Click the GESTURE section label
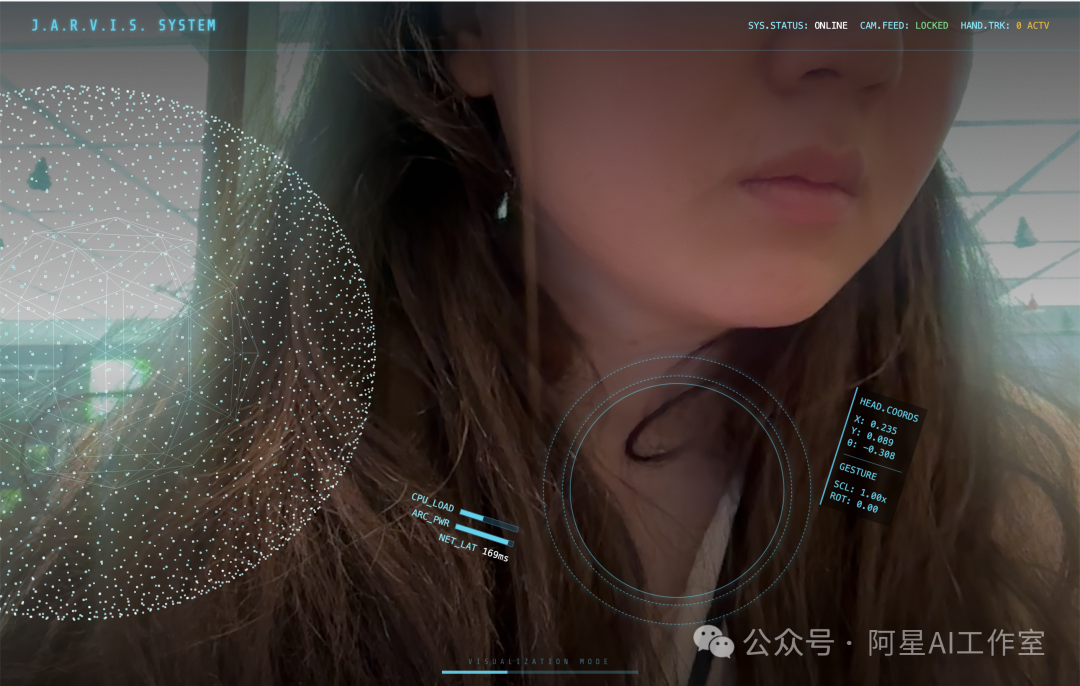This screenshot has width=1080, height=686. tap(858, 471)
